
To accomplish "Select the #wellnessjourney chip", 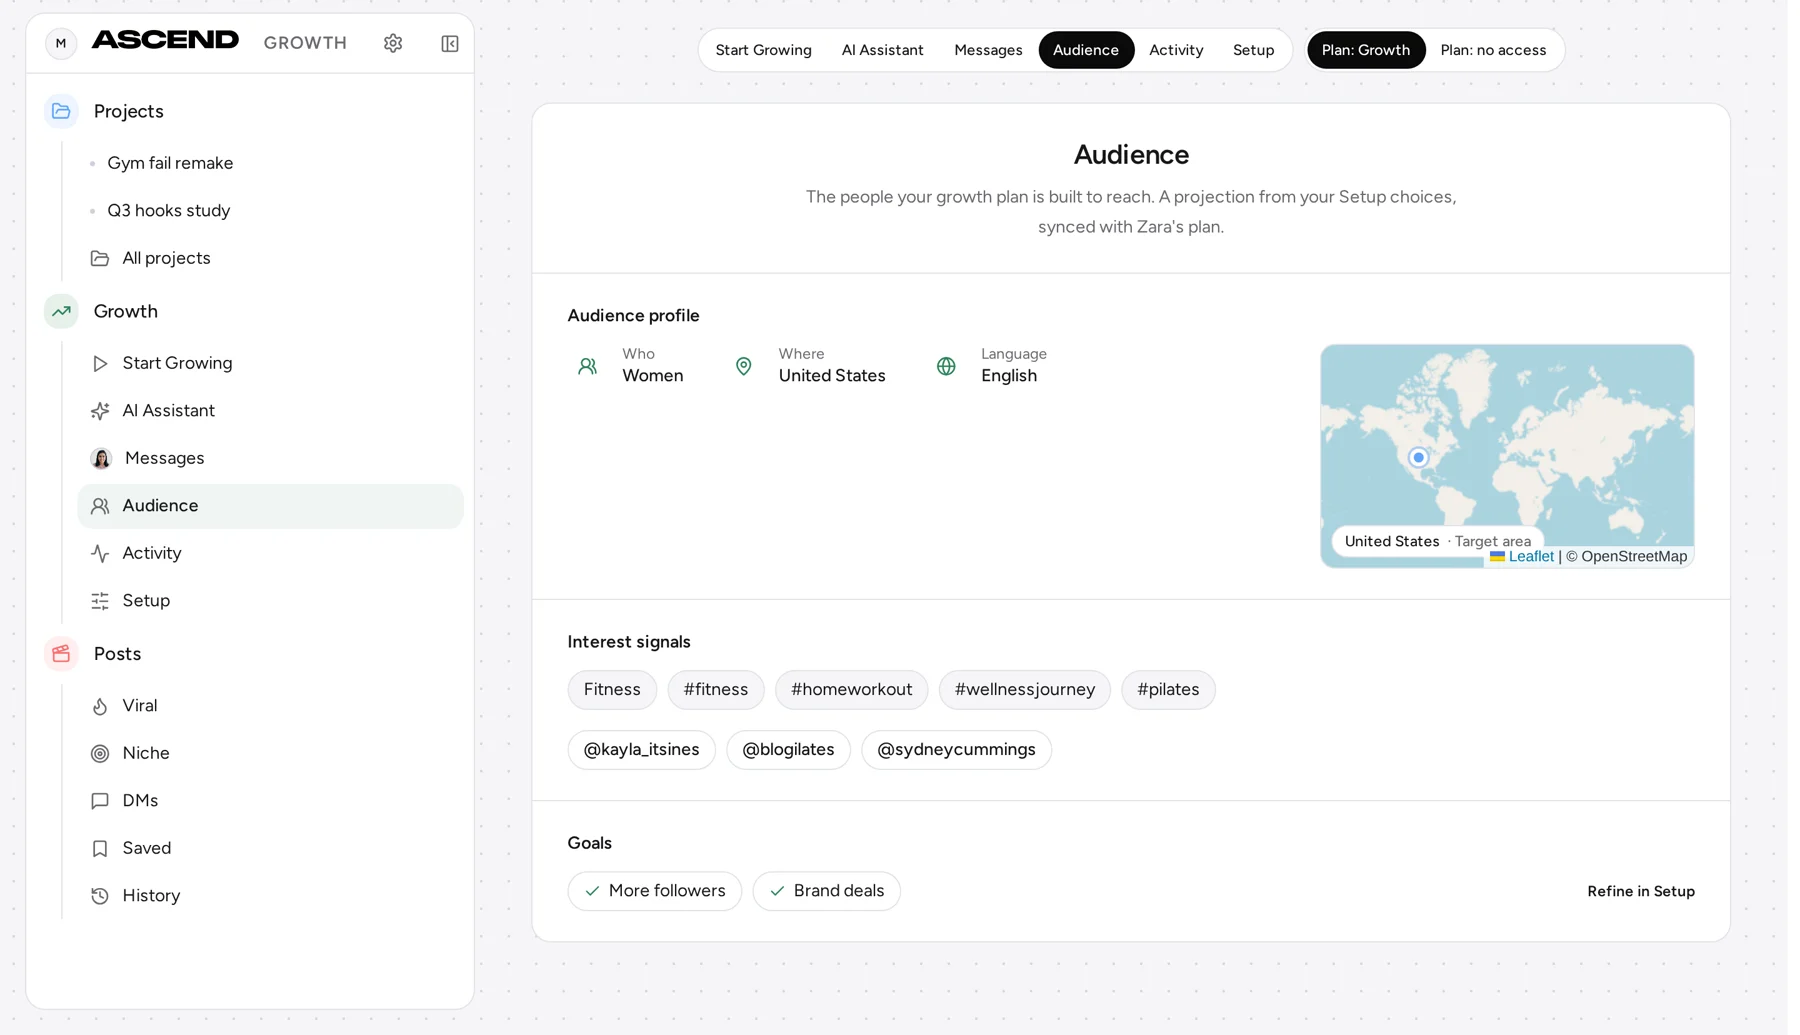I will 1025,690.
